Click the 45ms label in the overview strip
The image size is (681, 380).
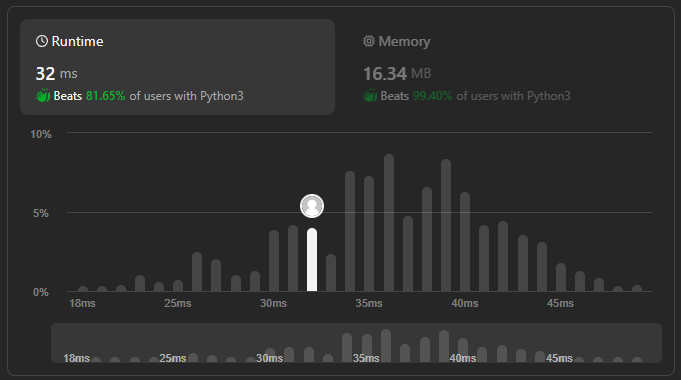[559, 358]
